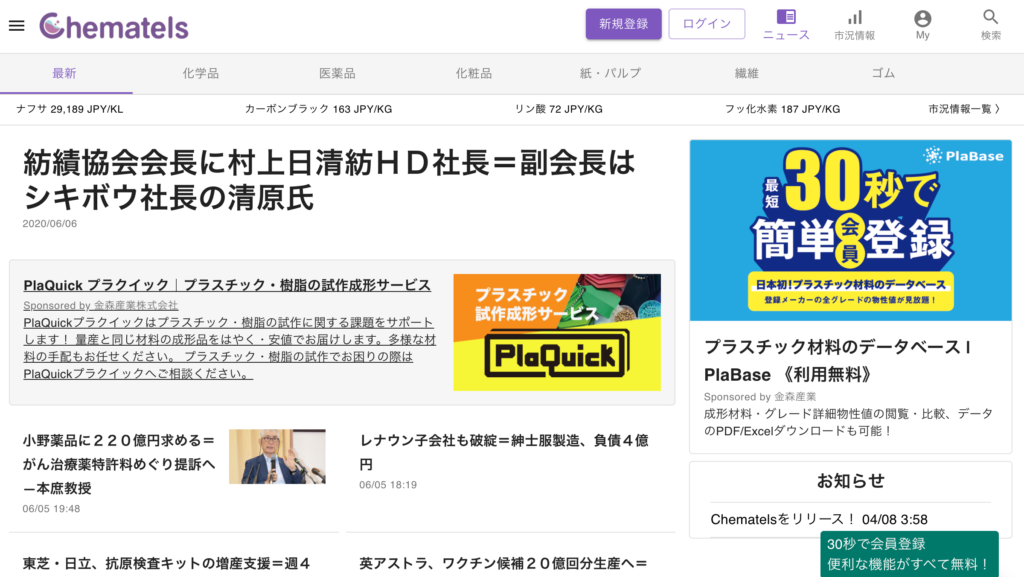Open the 小野薬品に220億円 article
1024x577 pixels.
point(119,464)
